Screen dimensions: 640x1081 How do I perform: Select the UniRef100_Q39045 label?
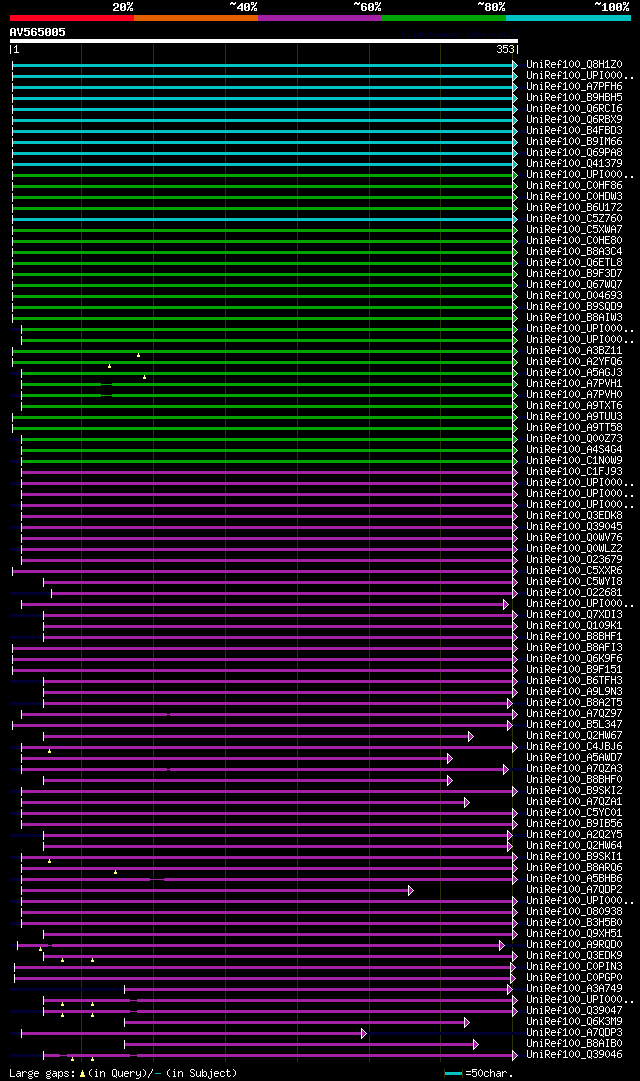(x=574, y=528)
